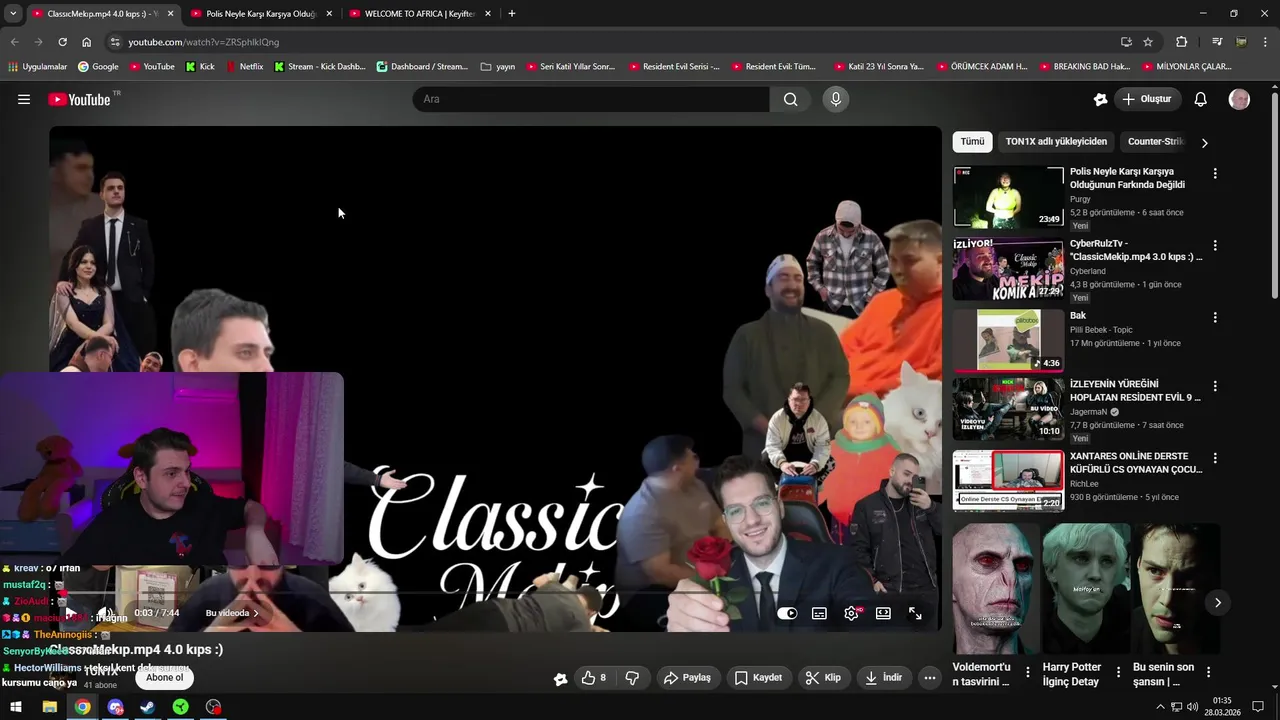Screen dimensions: 1280x720
Task: Like the video with the thumbs up
Action: [x=594, y=677]
